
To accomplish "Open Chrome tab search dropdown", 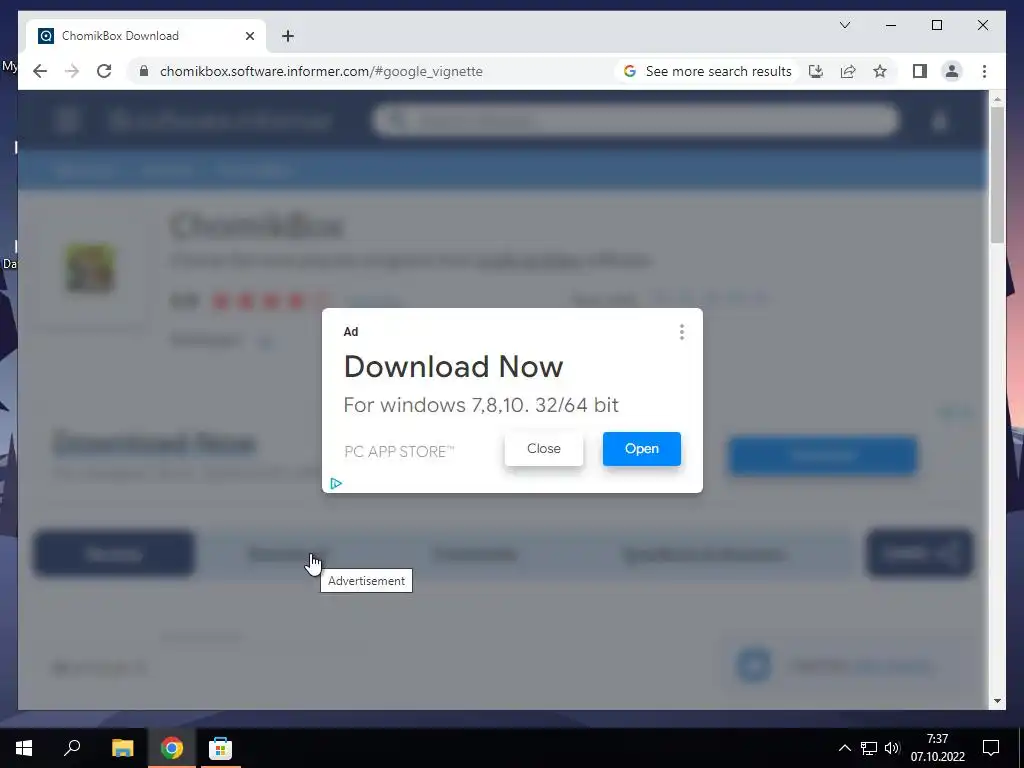I will [844, 25].
